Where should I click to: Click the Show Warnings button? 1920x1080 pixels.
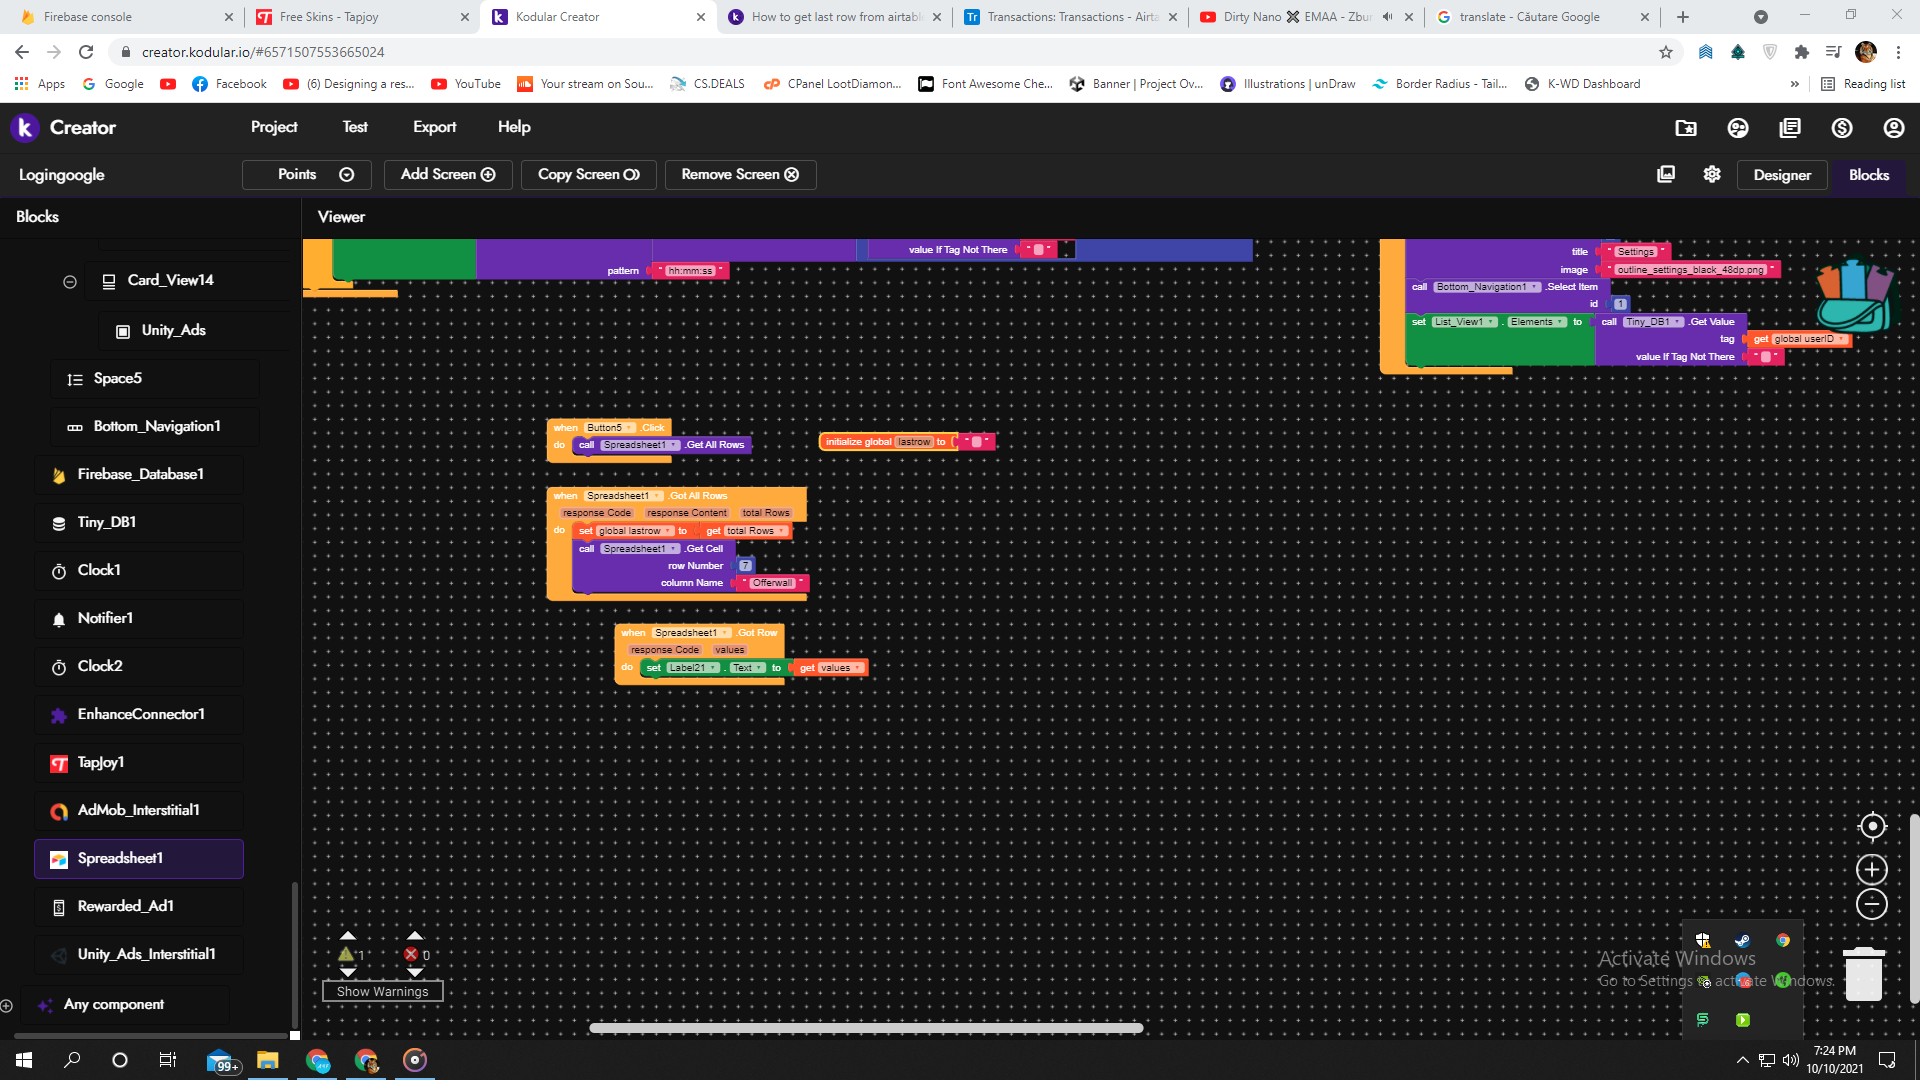382,991
